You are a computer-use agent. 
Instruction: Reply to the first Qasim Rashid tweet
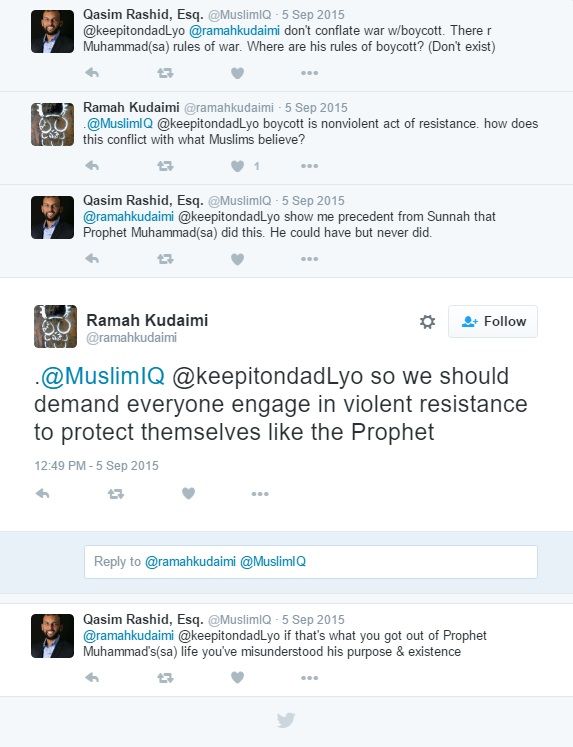point(91,73)
